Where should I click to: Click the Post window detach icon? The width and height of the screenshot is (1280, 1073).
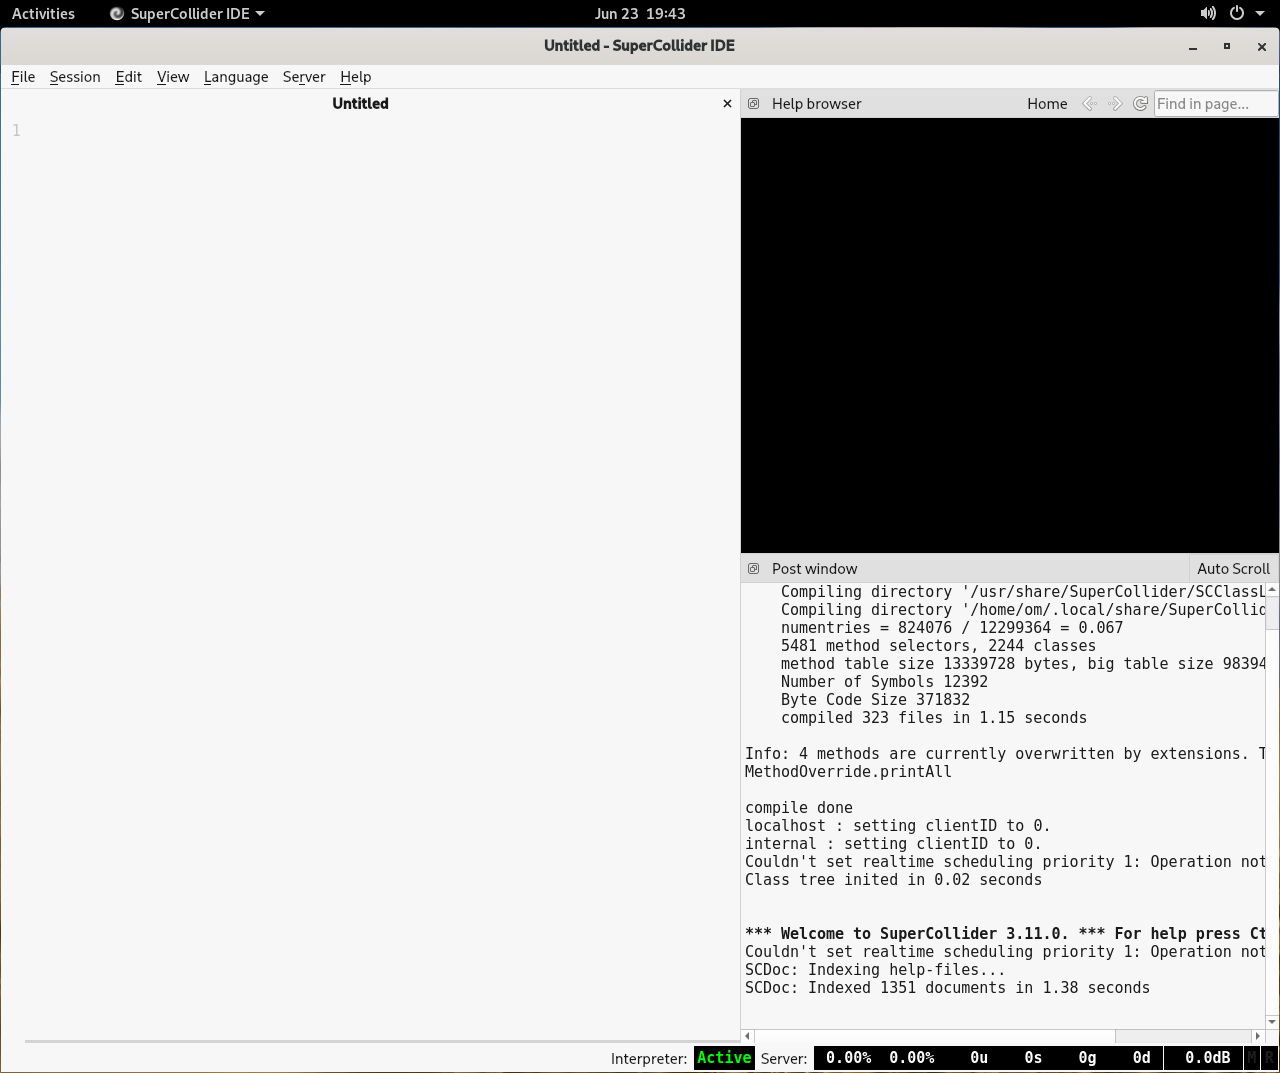tap(753, 568)
